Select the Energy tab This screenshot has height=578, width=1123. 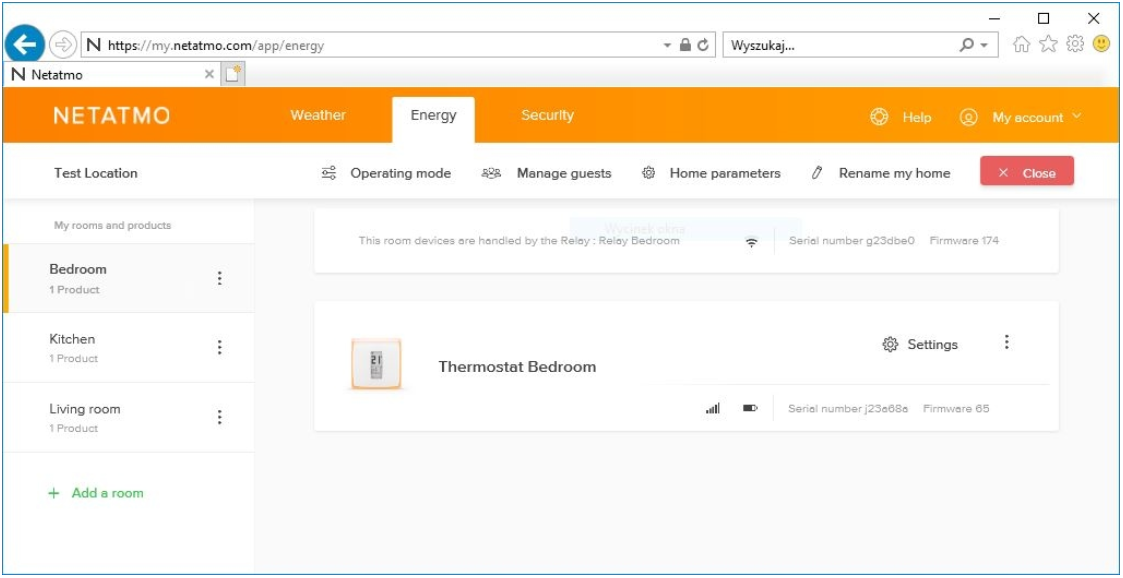pyautogui.click(x=433, y=115)
